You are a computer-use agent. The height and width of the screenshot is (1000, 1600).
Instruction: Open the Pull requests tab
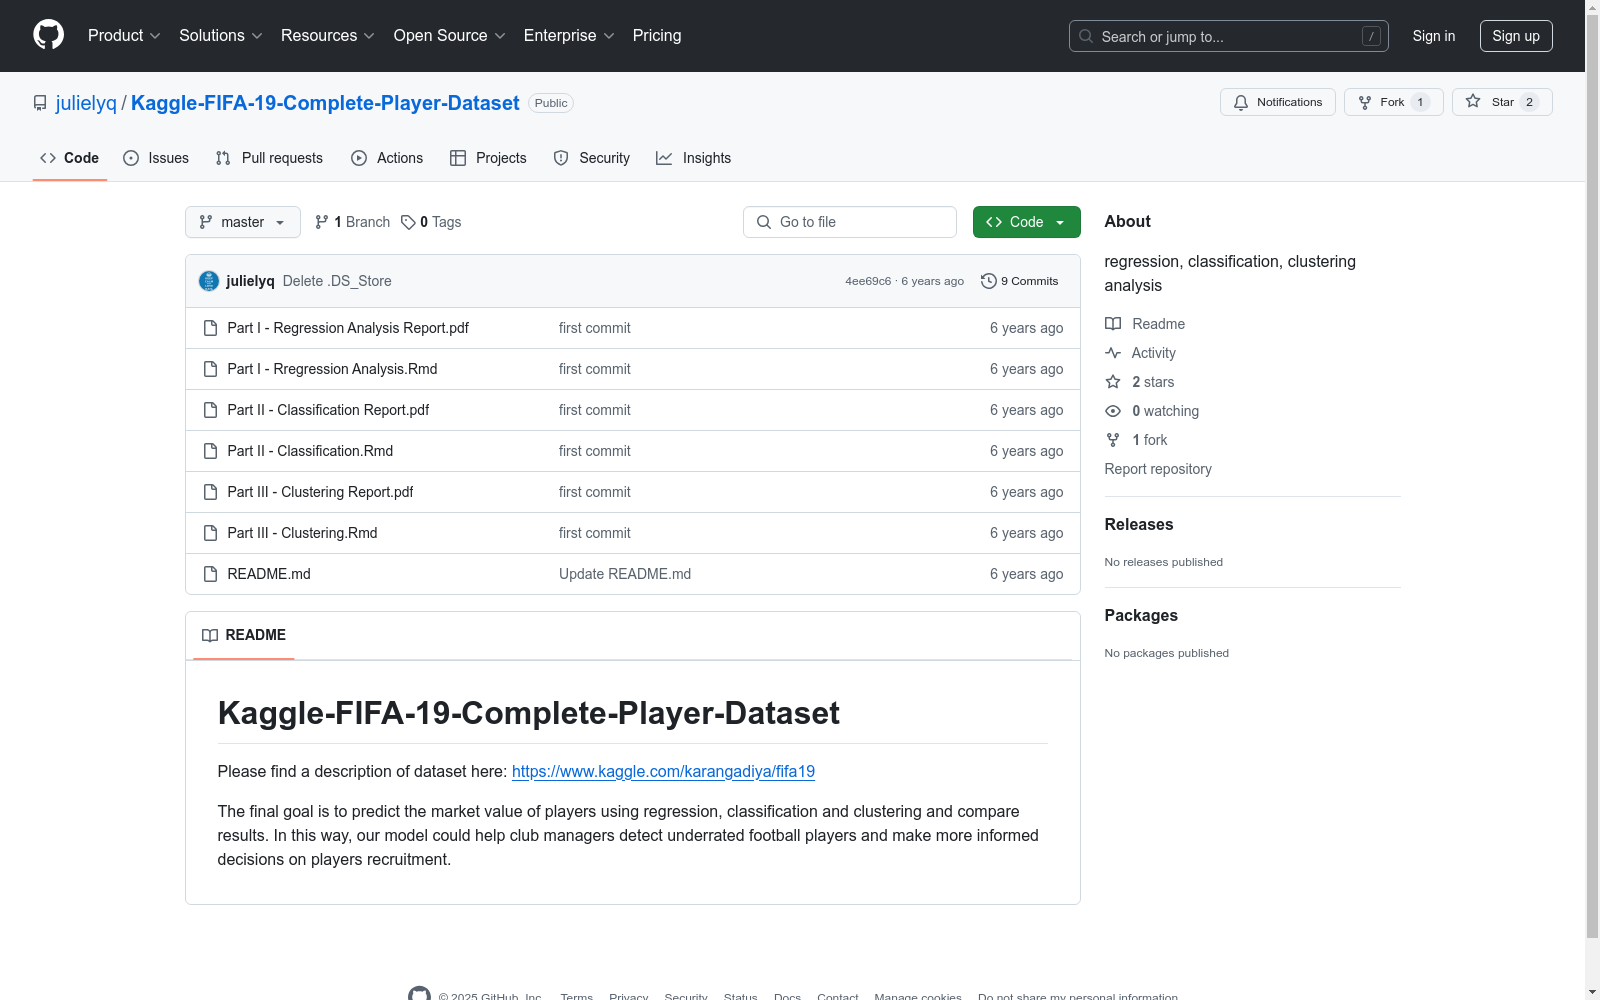tap(269, 158)
